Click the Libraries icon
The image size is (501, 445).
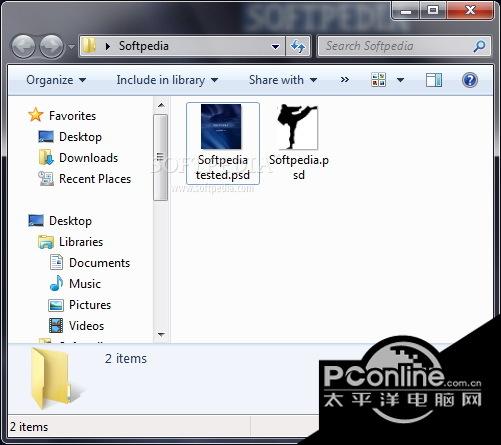46,242
